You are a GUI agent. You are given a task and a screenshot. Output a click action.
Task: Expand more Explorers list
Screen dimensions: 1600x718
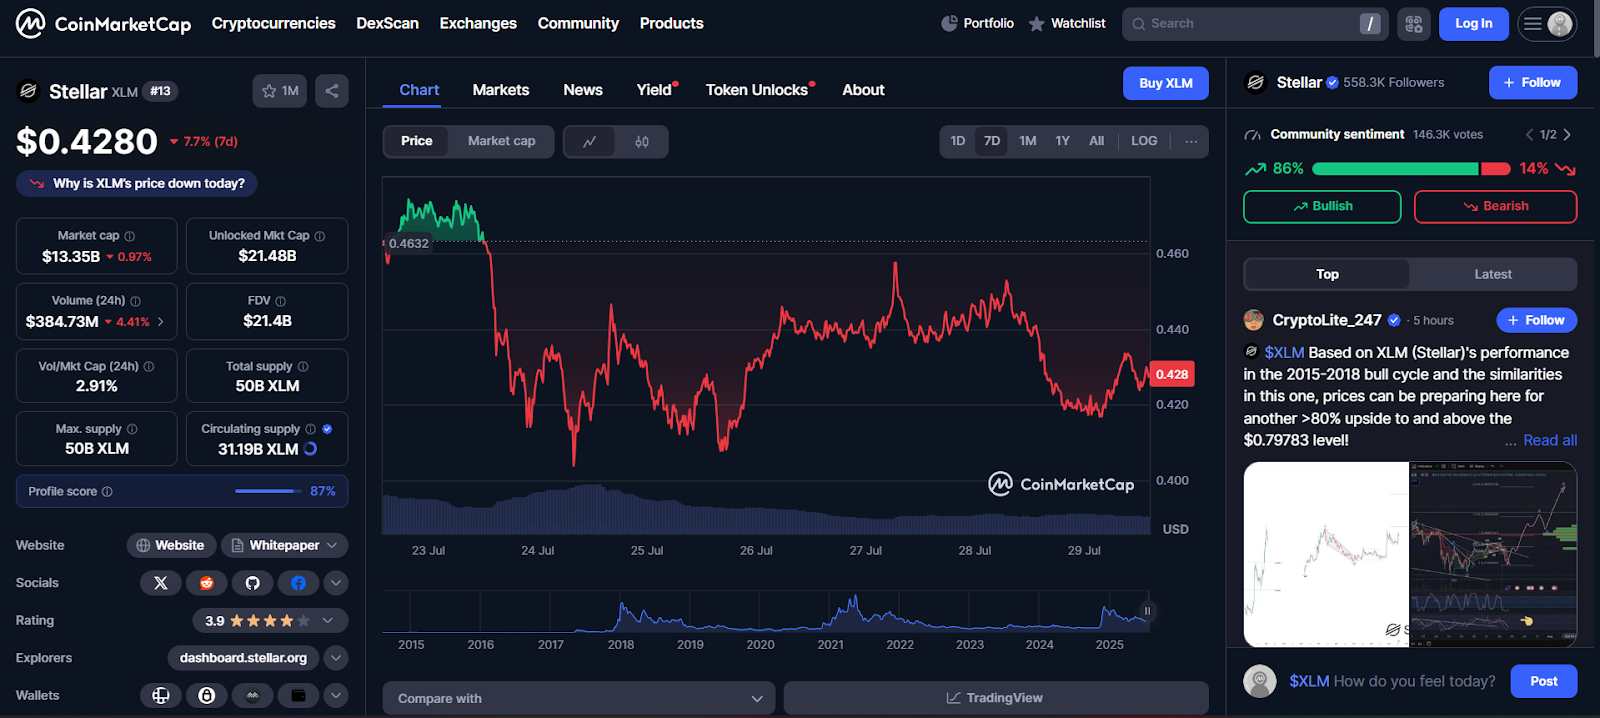click(336, 658)
